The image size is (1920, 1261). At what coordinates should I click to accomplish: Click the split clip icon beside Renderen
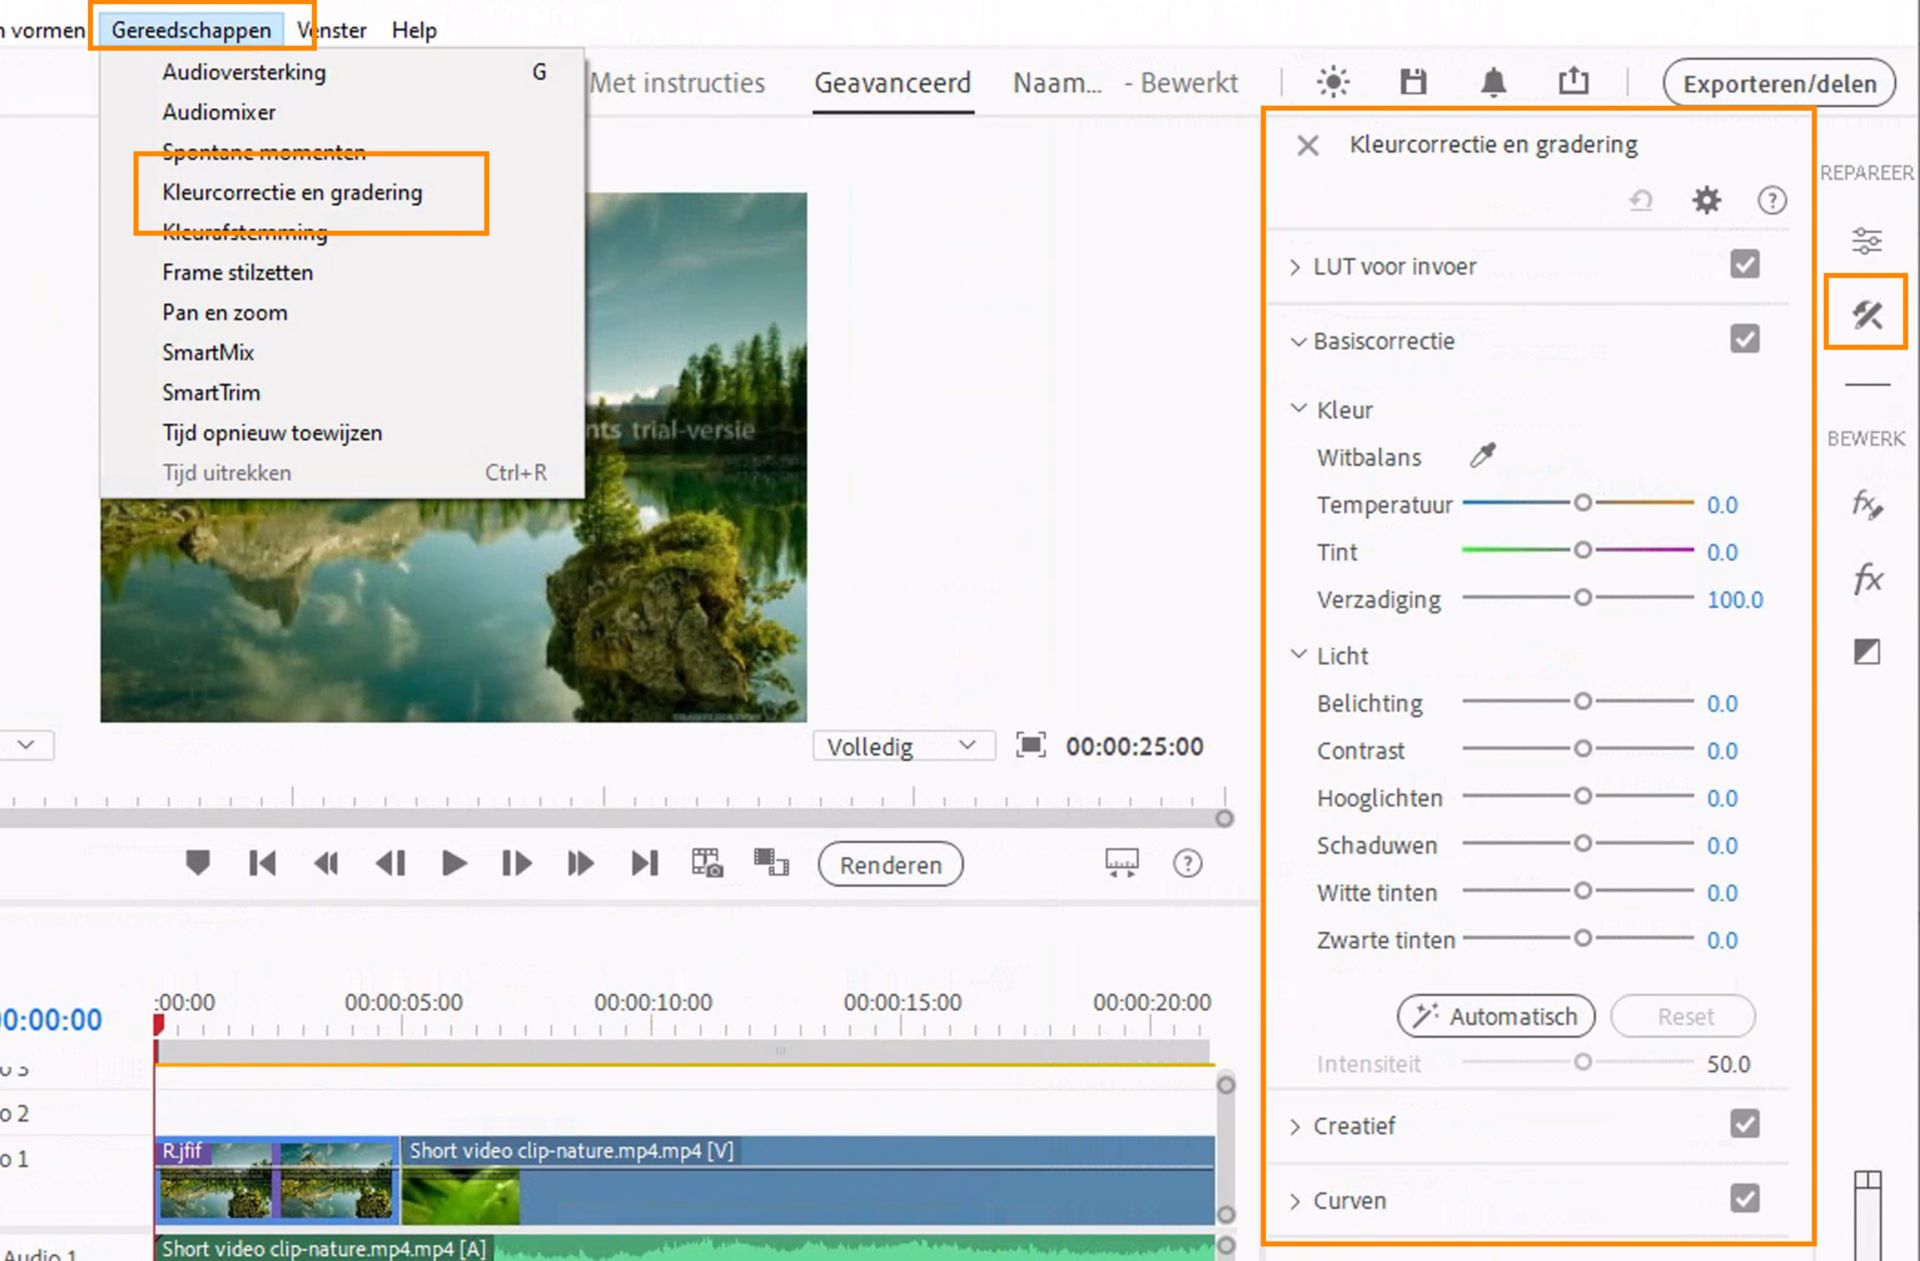tap(771, 862)
